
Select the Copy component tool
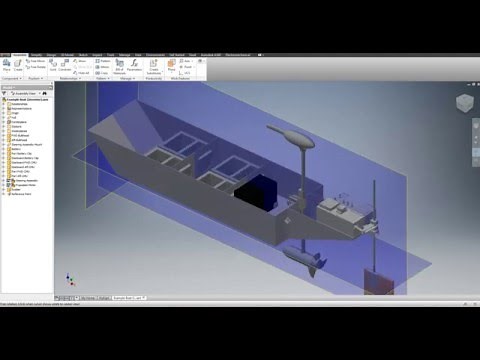[x=102, y=73]
